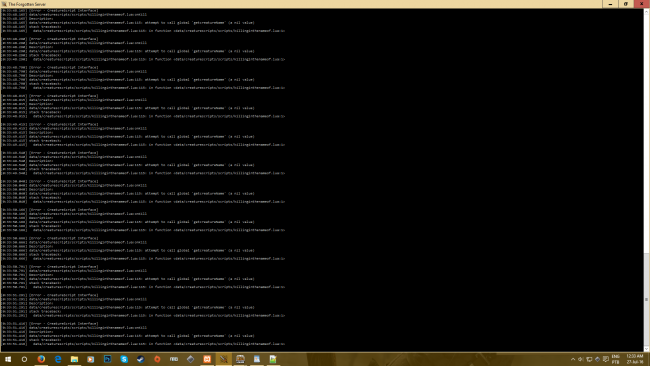The width and height of the screenshot is (650, 366).
Task: Close The Forgotten Server console
Action: point(642,4)
